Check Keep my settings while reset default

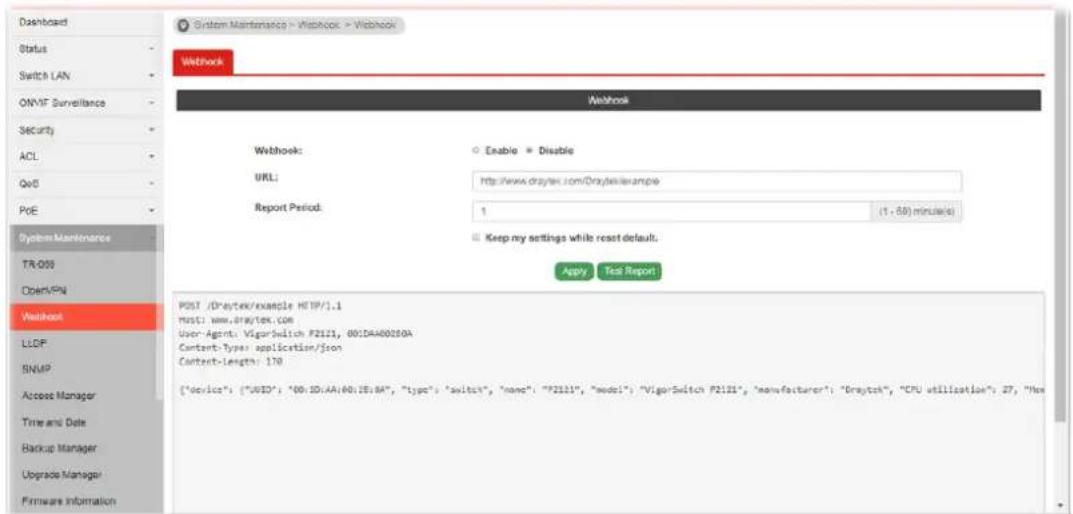point(476,238)
